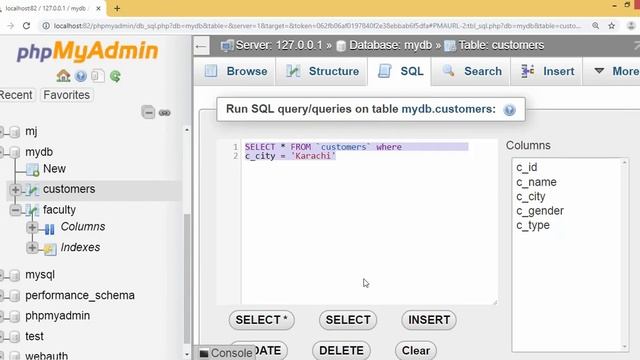Open a new browser tab
The height and width of the screenshot is (360, 640).
coord(117,8)
